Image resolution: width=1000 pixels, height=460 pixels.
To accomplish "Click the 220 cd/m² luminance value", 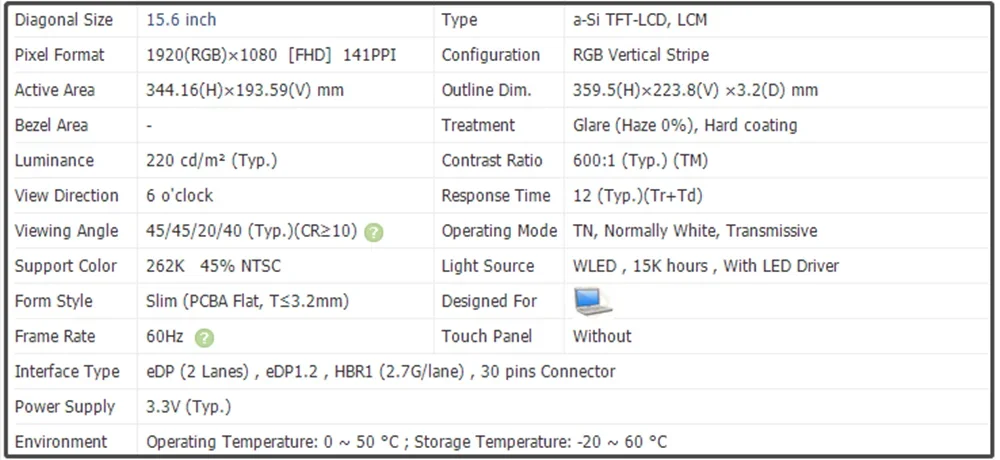I will (x=212, y=160).
